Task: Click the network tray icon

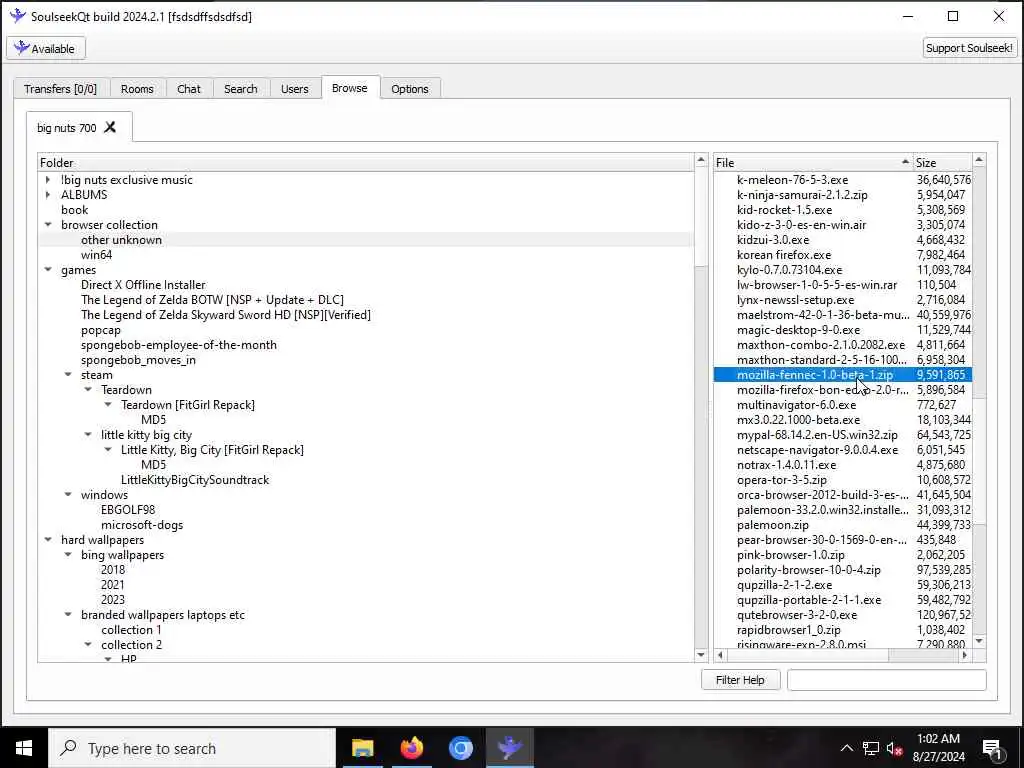Action: point(871,748)
